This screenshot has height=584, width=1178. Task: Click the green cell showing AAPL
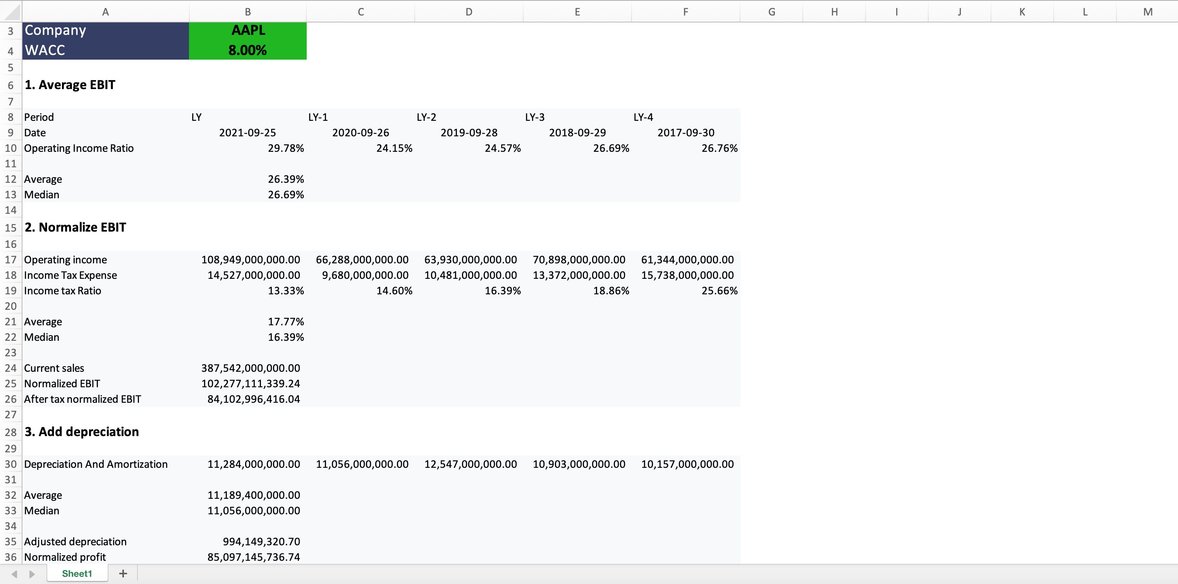[x=247, y=30]
